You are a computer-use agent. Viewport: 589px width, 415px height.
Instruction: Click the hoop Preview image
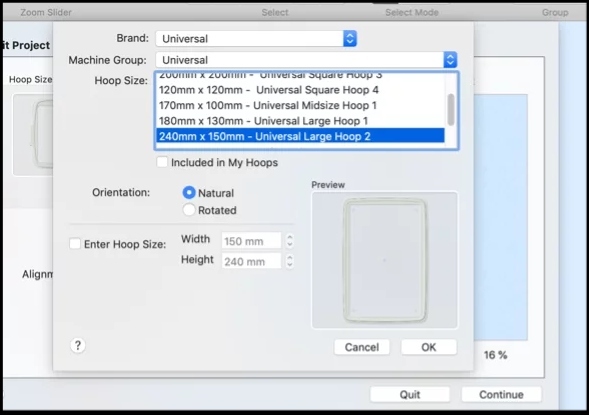[385, 260]
